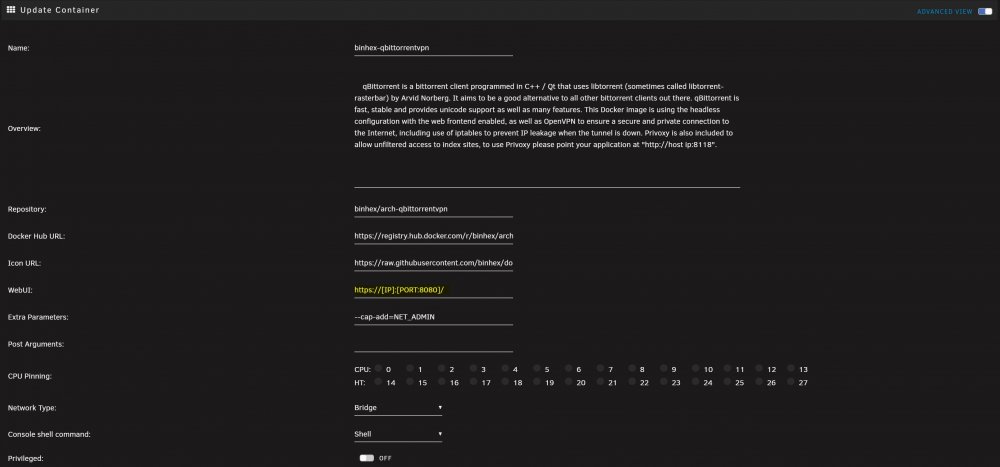Click the Icon URL input field
Screen dimensions: 1000x467
(x=434, y=263)
